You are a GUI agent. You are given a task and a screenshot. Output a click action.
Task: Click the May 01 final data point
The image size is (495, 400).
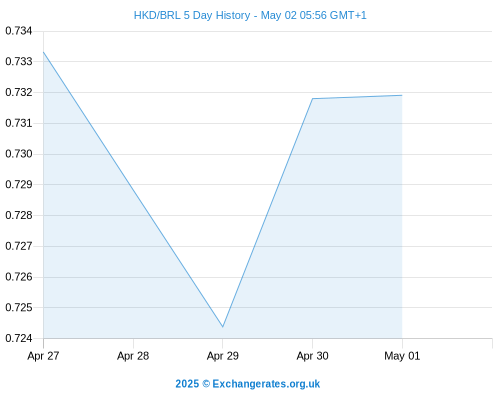(x=402, y=95)
